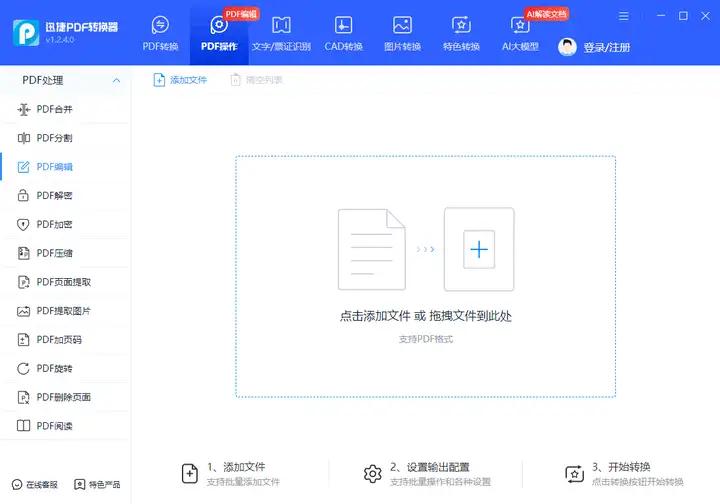Maximize the application window

pyautogui.click(x=683, y=16)
